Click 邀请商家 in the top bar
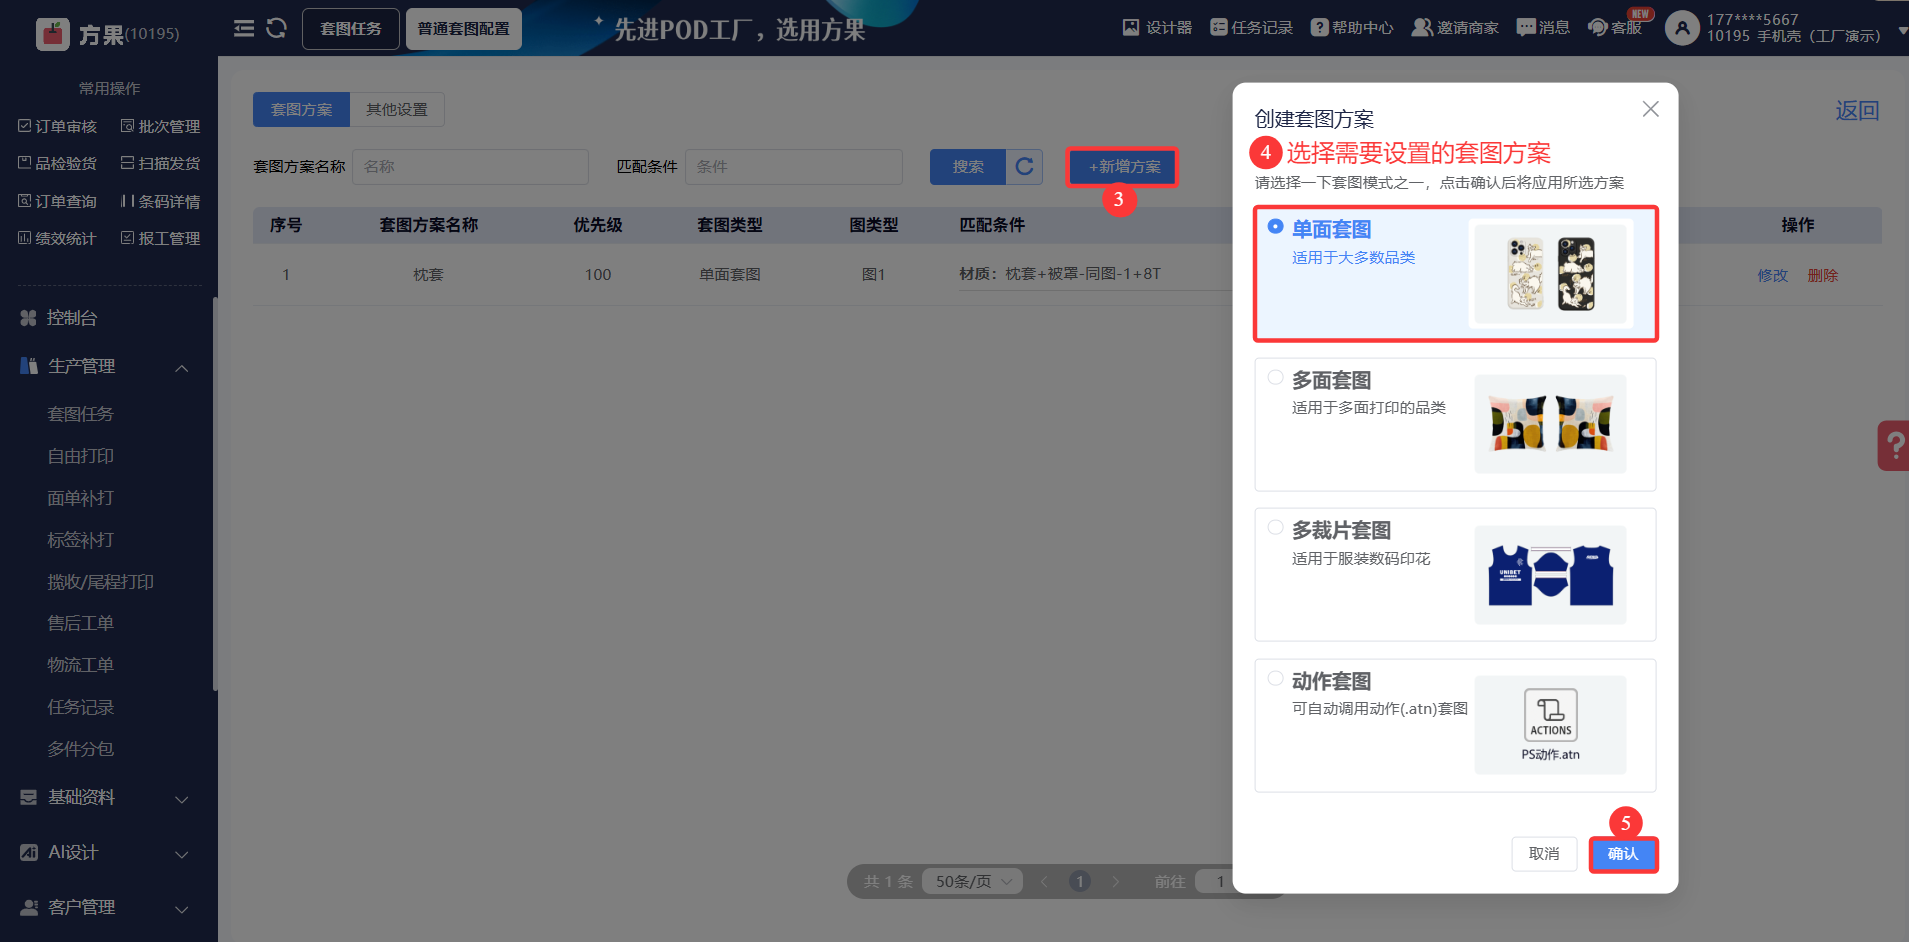This screenshot has width=1909, height=942. tap(1455, 27)
